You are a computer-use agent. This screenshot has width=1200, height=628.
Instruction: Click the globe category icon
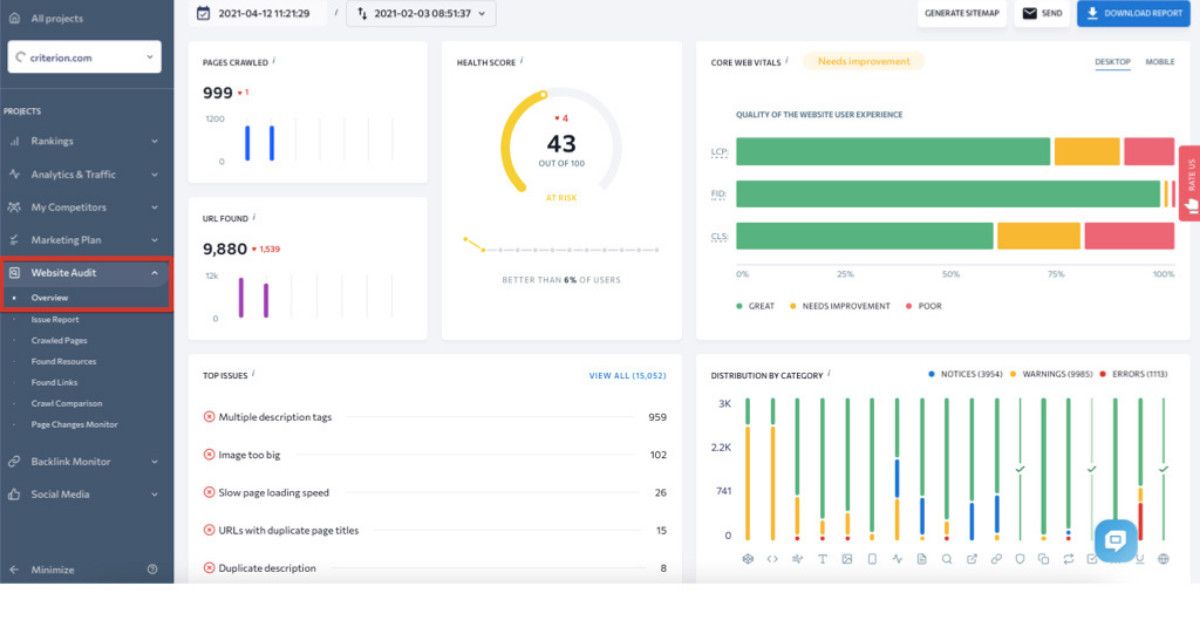(1163, 559)
